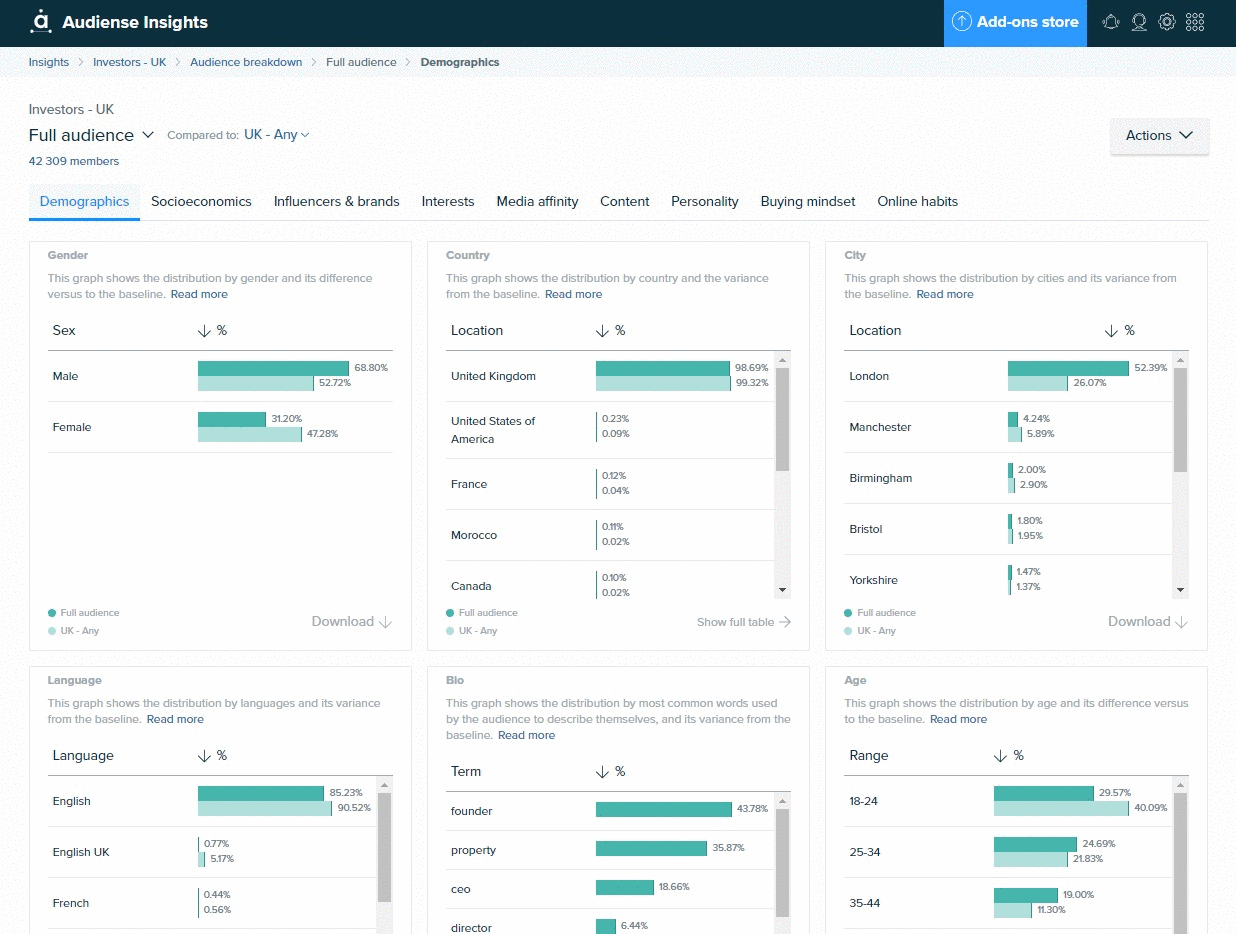Open 'Investors - UK' breadcrumb link
This screenshot has height=934, width=1236.
click(x=130, y=62)
